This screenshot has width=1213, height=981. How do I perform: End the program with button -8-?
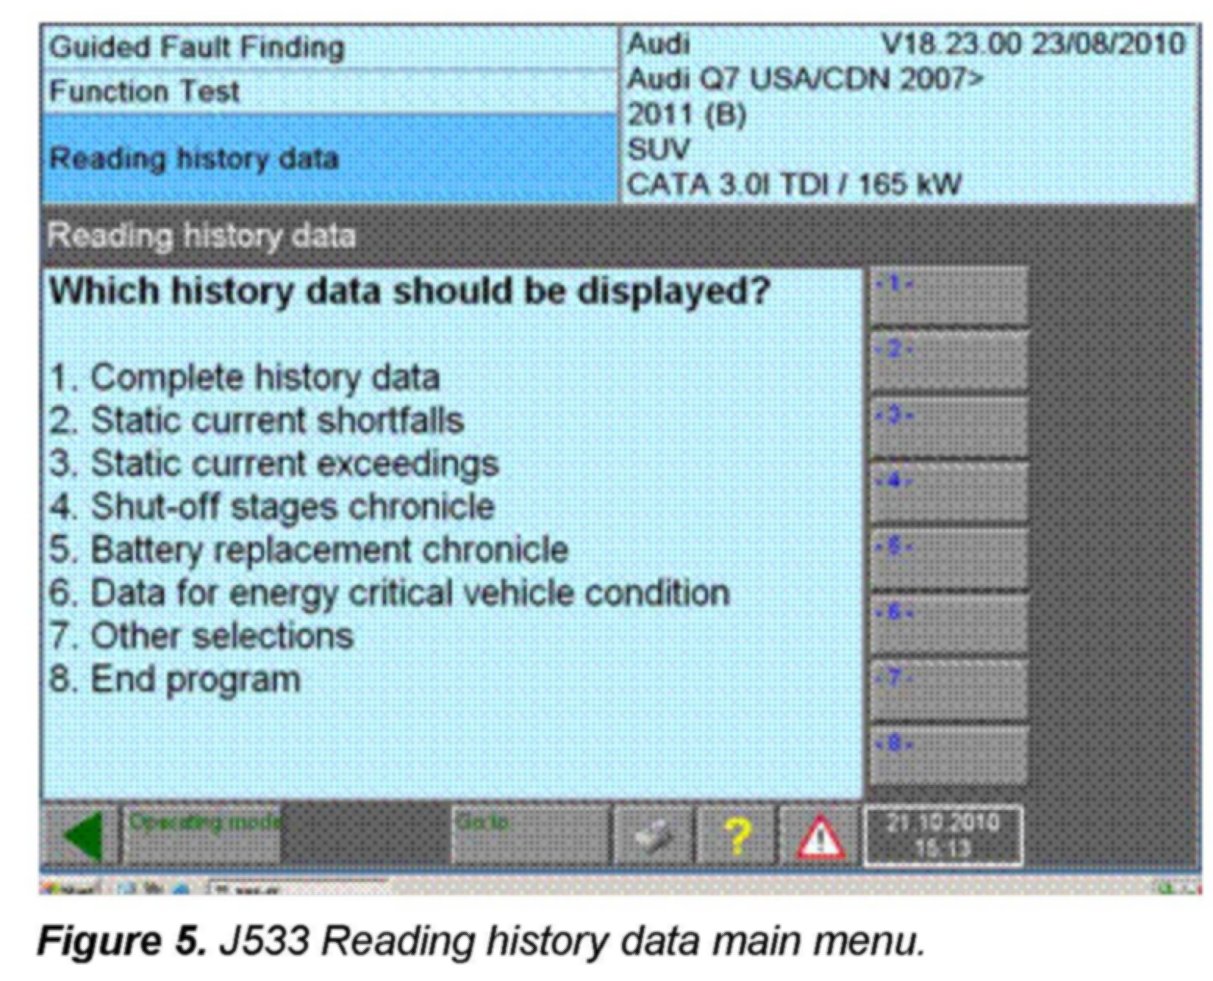948,756
